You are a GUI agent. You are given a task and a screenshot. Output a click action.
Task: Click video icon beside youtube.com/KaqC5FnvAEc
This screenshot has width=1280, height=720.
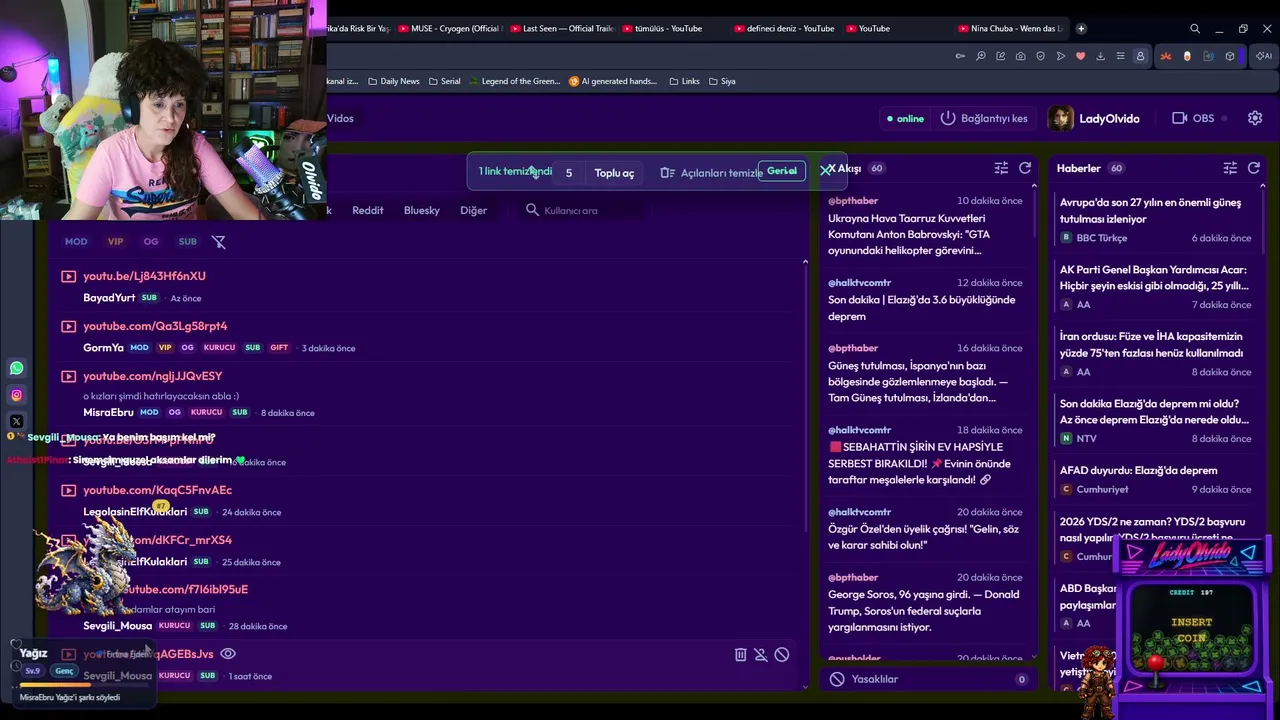[x=68, y=490]
